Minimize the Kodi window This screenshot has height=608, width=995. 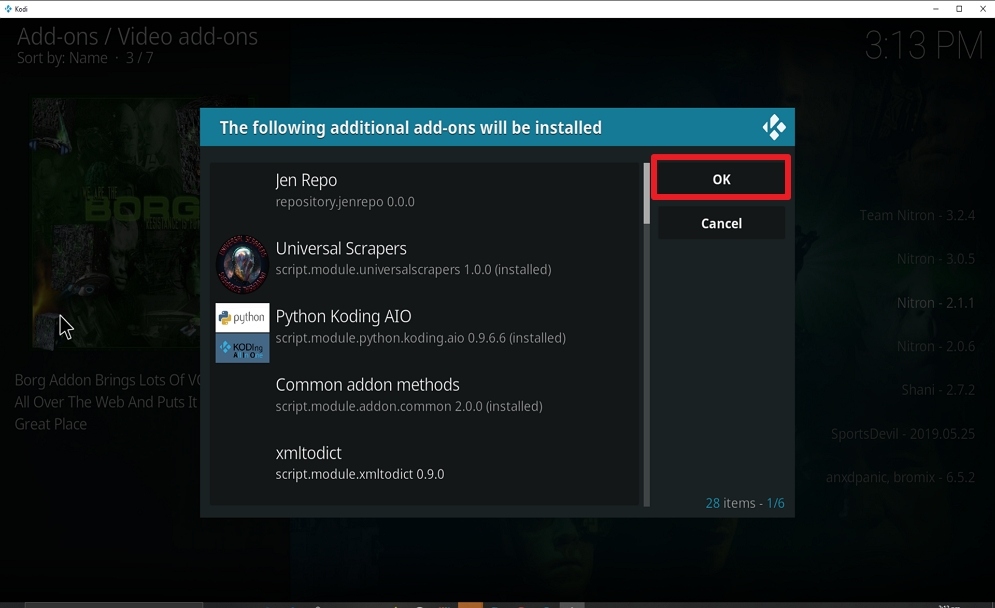tap(935, 8)
